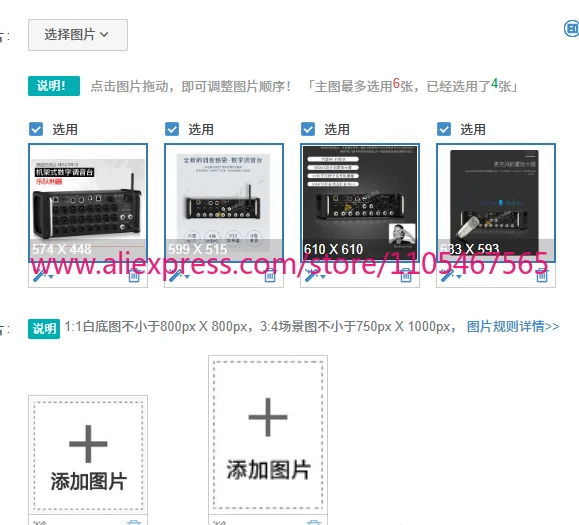Screen dimensions: 579x525
Task: Delete the 574 X 448 image with trash icon
Action: 134,276
